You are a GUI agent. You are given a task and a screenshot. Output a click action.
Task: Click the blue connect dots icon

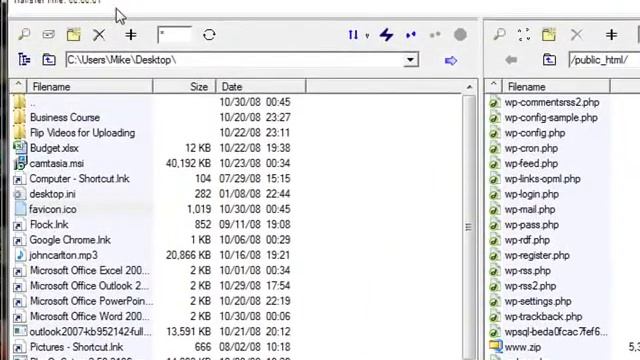411,35
